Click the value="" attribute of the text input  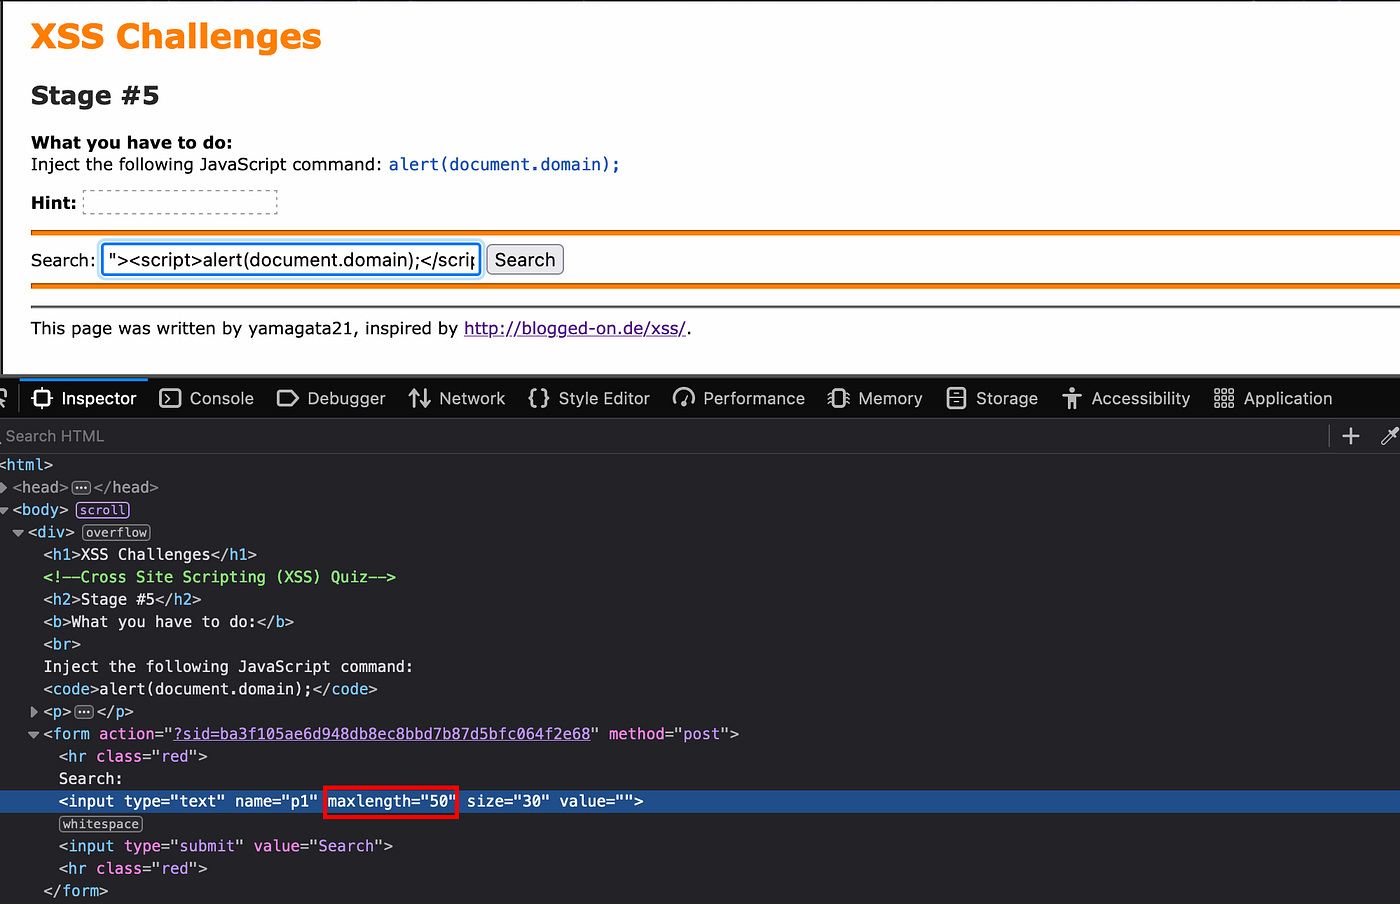[x=597, y=801]
